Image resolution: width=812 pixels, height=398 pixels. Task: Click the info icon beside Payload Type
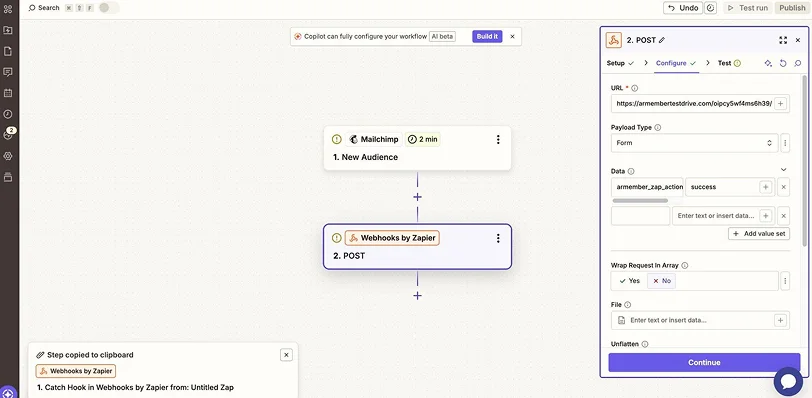(x=658, y=127)
